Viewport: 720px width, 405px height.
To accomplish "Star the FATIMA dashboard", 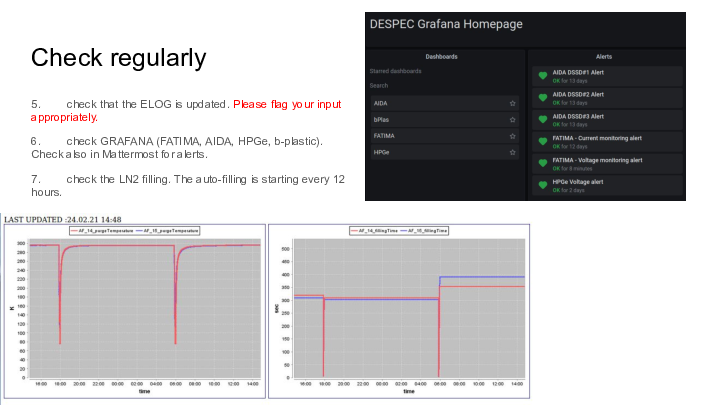I will [512, 136].
